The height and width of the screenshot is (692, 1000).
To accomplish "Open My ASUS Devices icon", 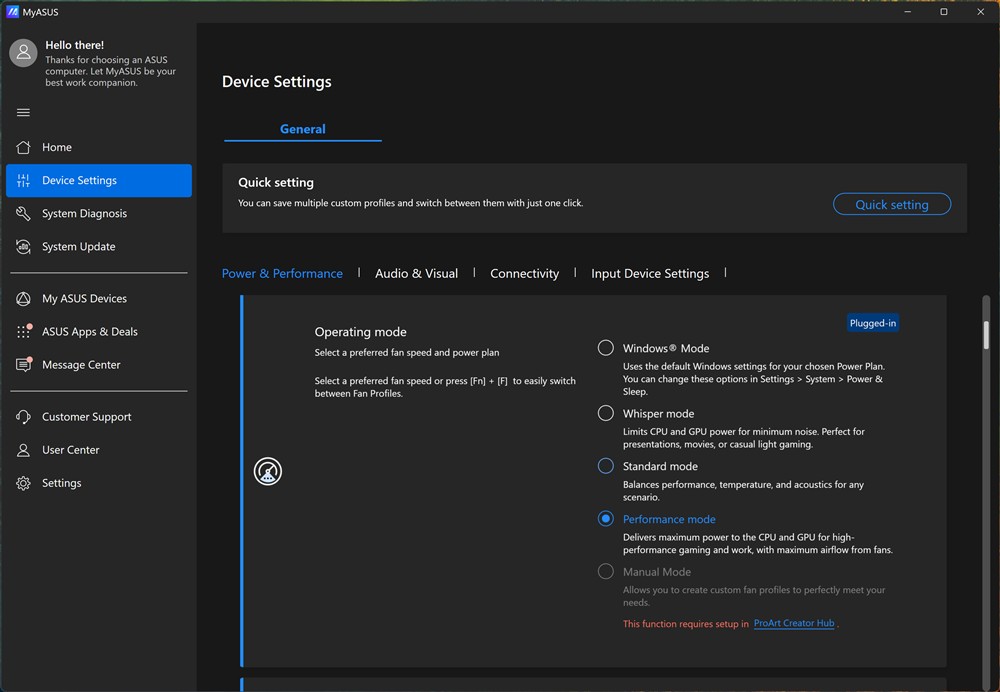I will (x=23, y=298).
